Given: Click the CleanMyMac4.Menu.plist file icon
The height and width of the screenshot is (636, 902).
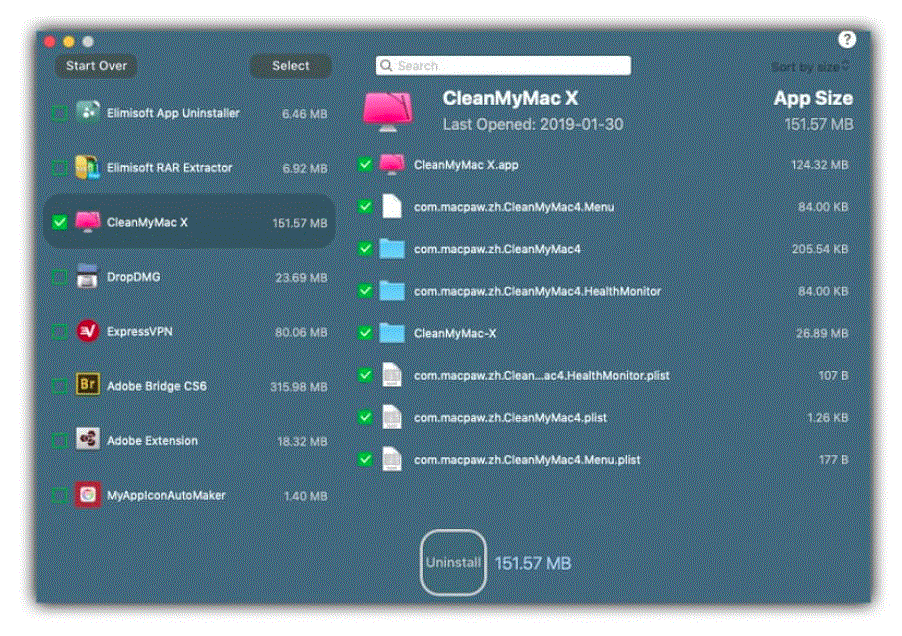Looking at the screenshot, I should click(x=392, y=459).
